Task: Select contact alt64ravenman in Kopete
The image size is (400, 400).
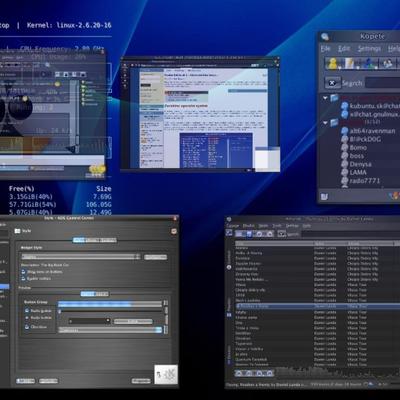Action: (x=369, y=131)
